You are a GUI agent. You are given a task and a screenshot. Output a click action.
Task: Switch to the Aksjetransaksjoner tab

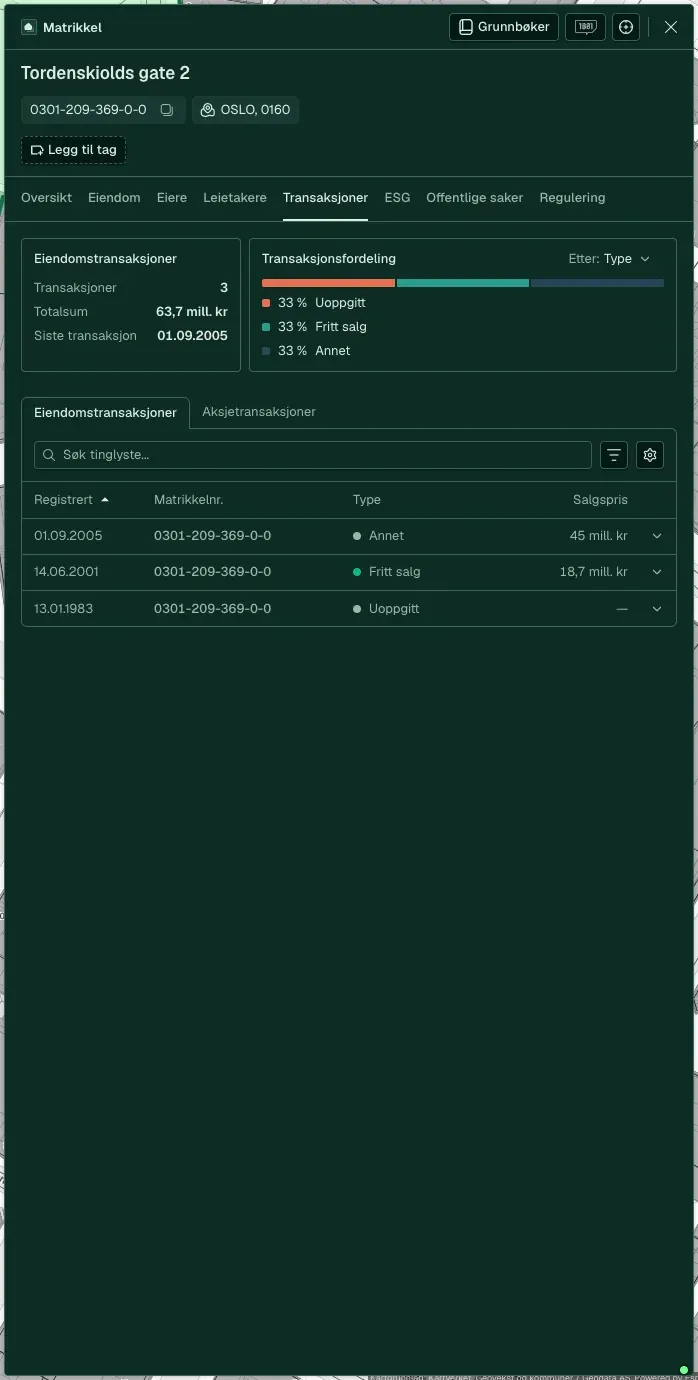tap(259, 412)
